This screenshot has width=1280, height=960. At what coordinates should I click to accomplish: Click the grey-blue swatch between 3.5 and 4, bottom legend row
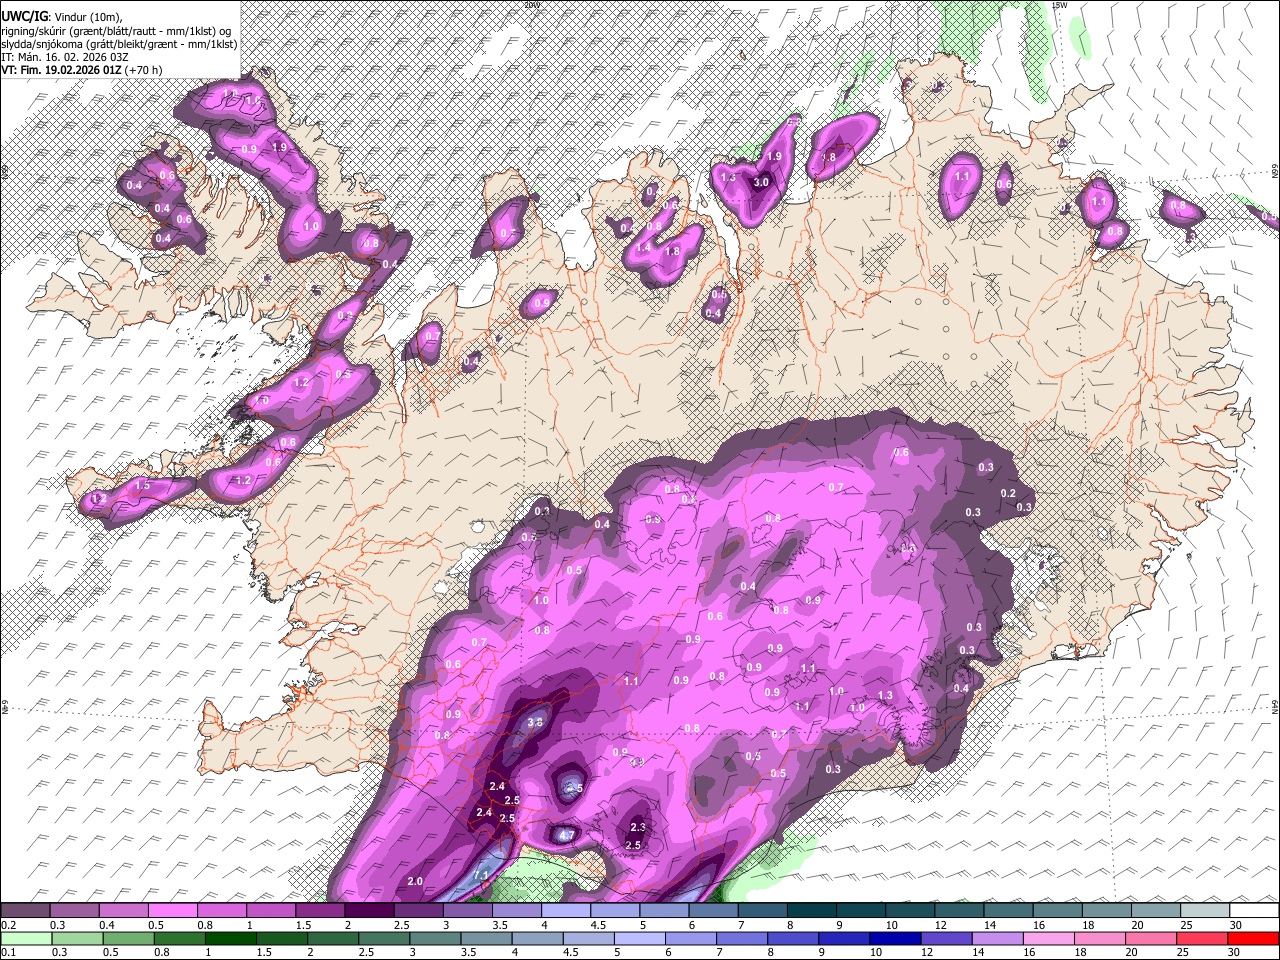(486, 938)
